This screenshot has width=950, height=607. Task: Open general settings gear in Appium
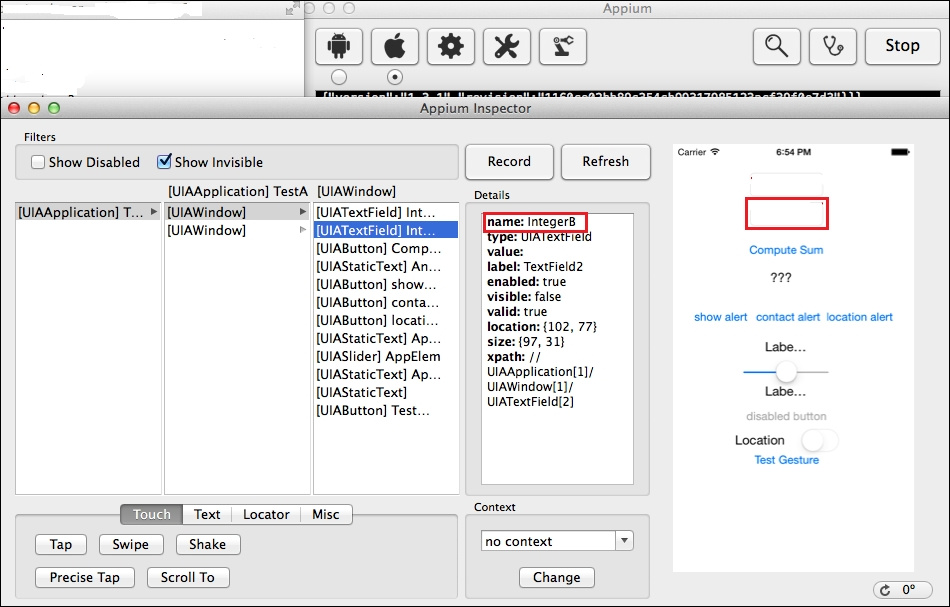tap(451, 46)
